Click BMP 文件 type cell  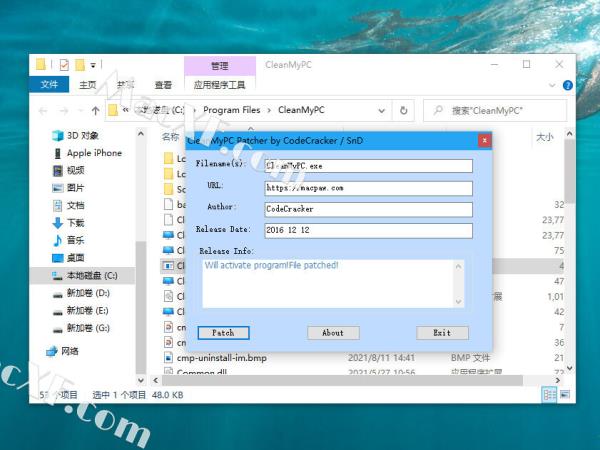pyautogui.click(x=470, y=358)
